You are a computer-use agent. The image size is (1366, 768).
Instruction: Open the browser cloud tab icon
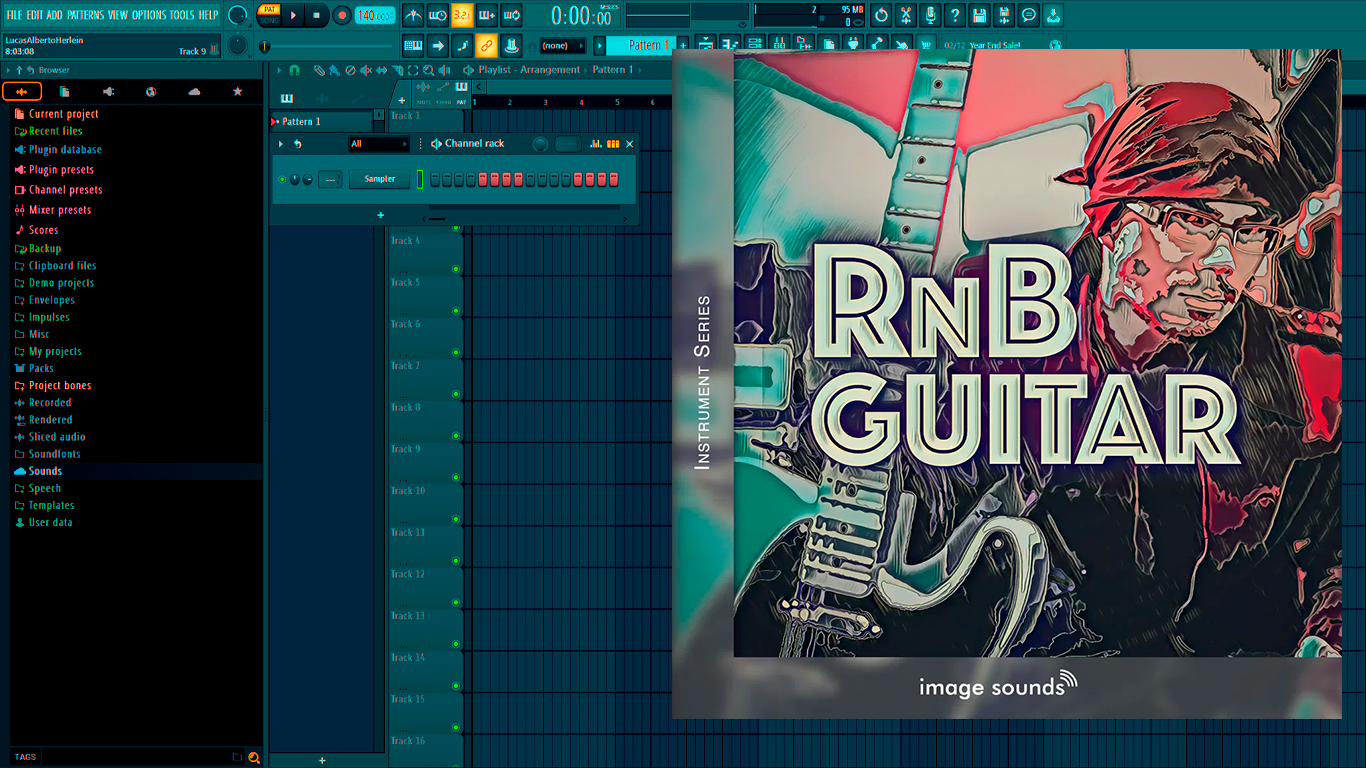point(194,92)
